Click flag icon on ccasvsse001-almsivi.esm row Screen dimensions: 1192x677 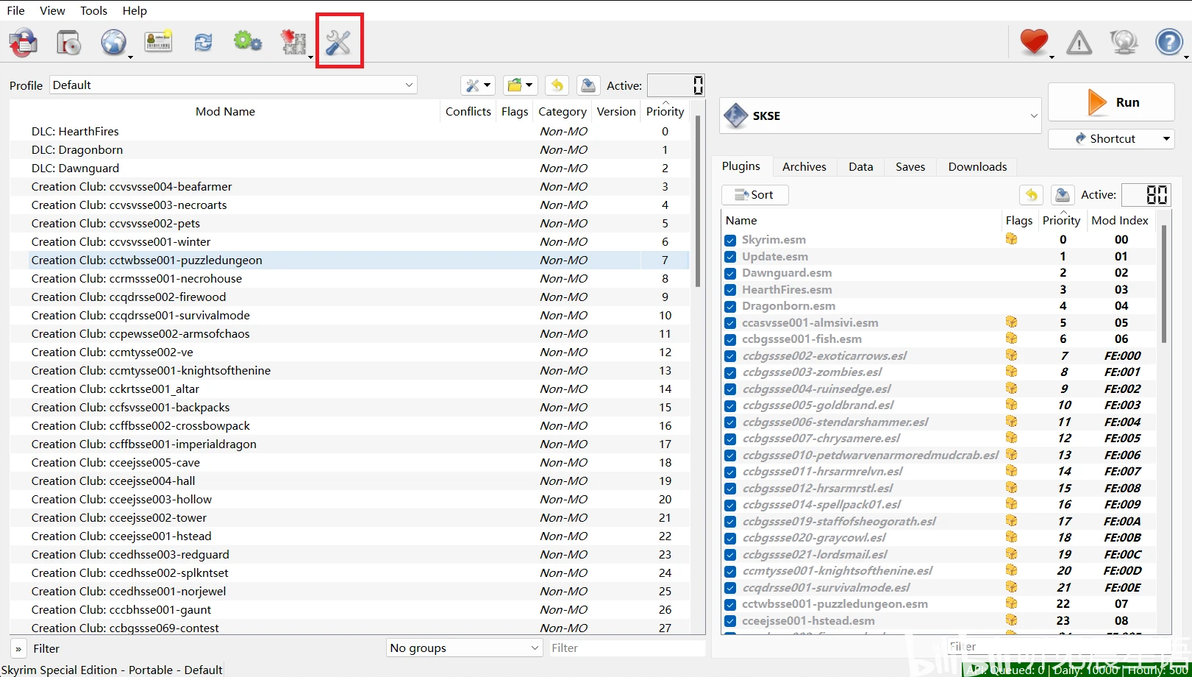pos(1011,322)
